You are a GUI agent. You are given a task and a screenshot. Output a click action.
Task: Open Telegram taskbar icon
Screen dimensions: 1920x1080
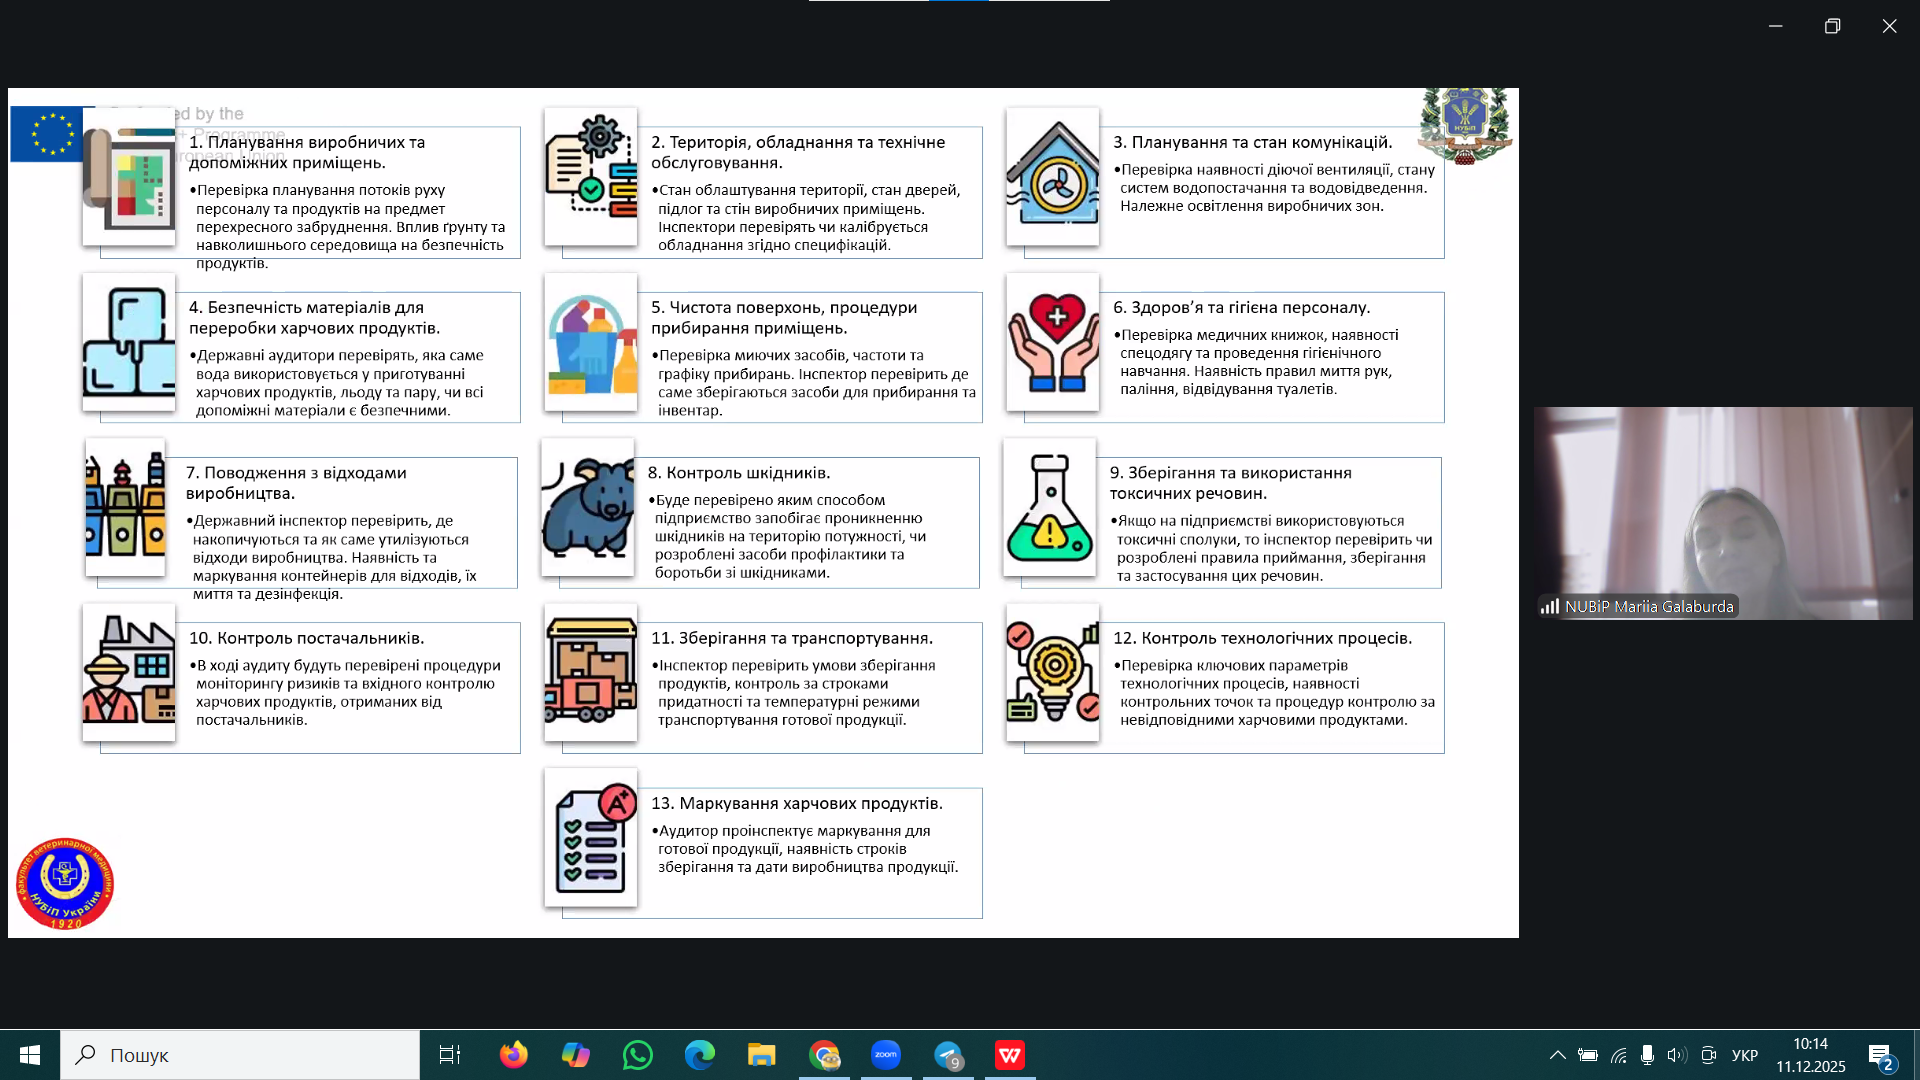point(948,1055)
